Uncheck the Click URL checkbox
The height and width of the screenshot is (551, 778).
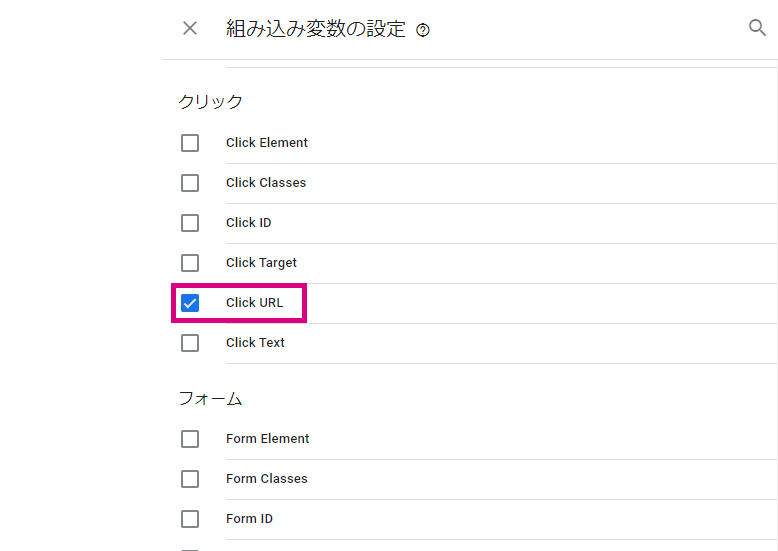click(x=190, y=303)
